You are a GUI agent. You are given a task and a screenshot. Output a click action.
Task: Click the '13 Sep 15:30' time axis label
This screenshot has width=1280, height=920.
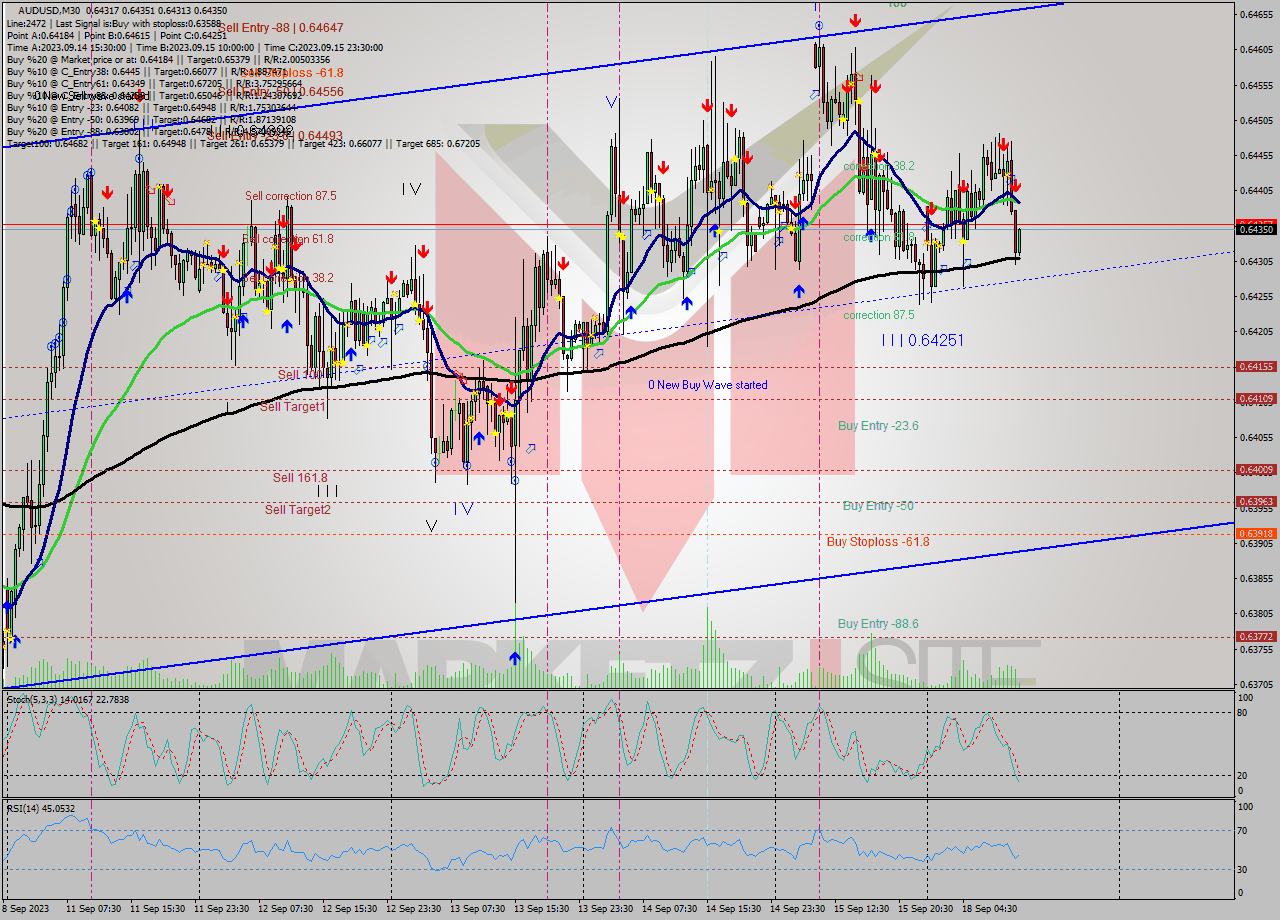[x=542, y=909]
